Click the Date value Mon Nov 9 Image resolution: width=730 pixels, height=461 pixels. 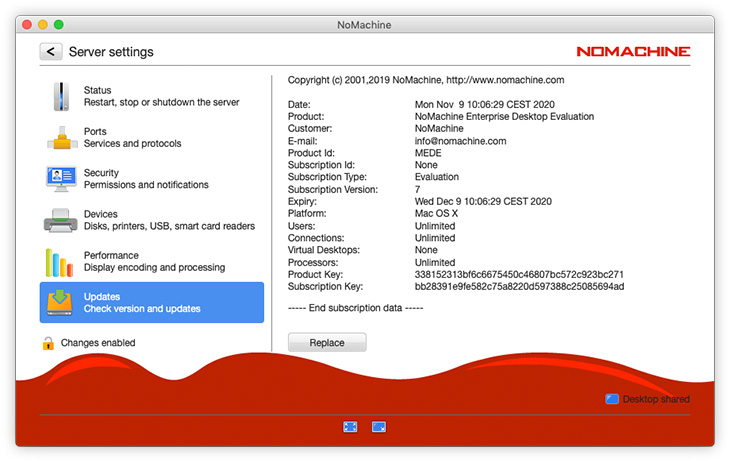[x=485, y=104]
